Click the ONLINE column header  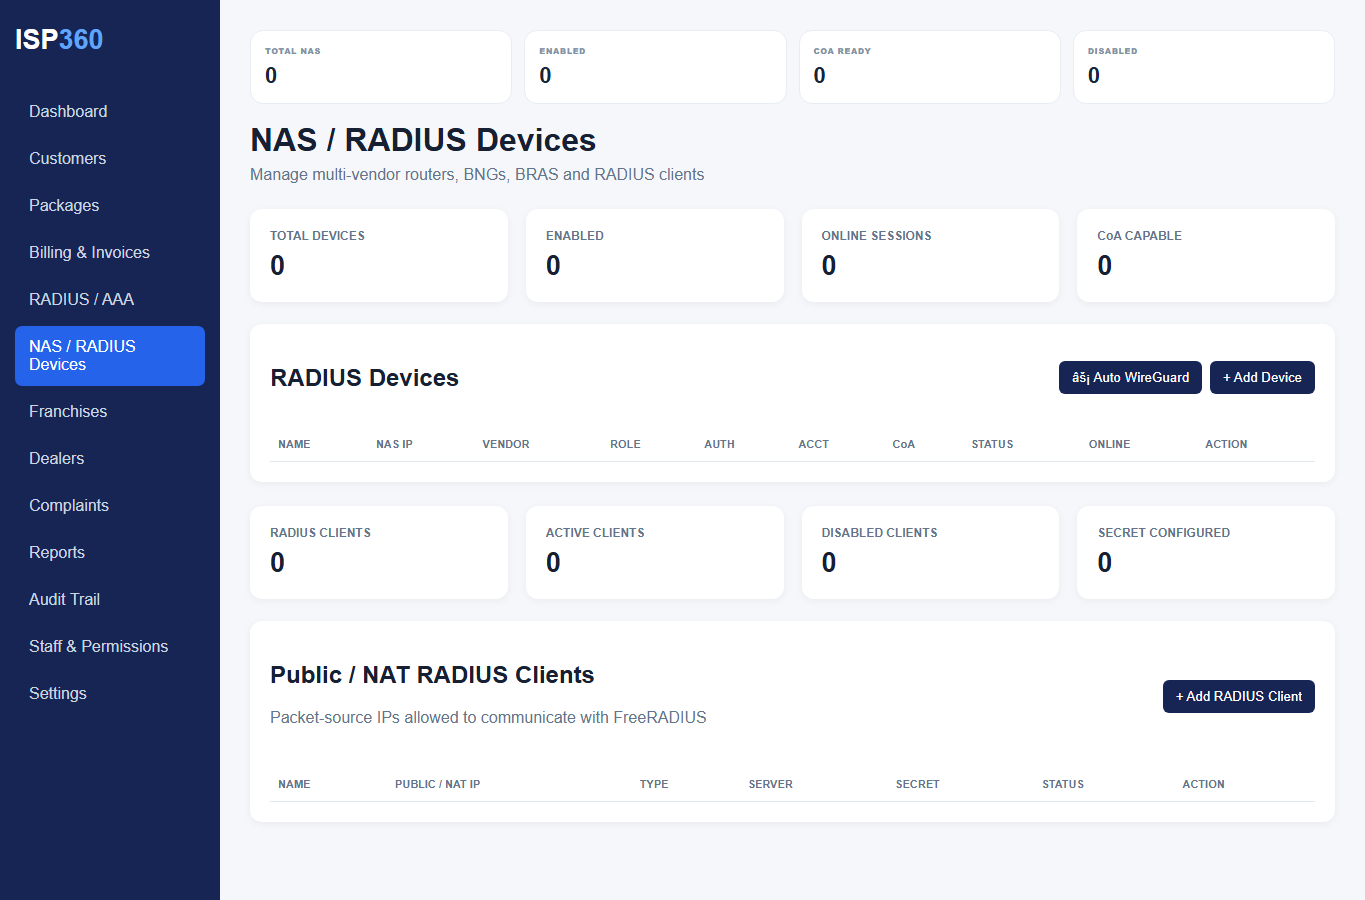(x=1109, y=444)
